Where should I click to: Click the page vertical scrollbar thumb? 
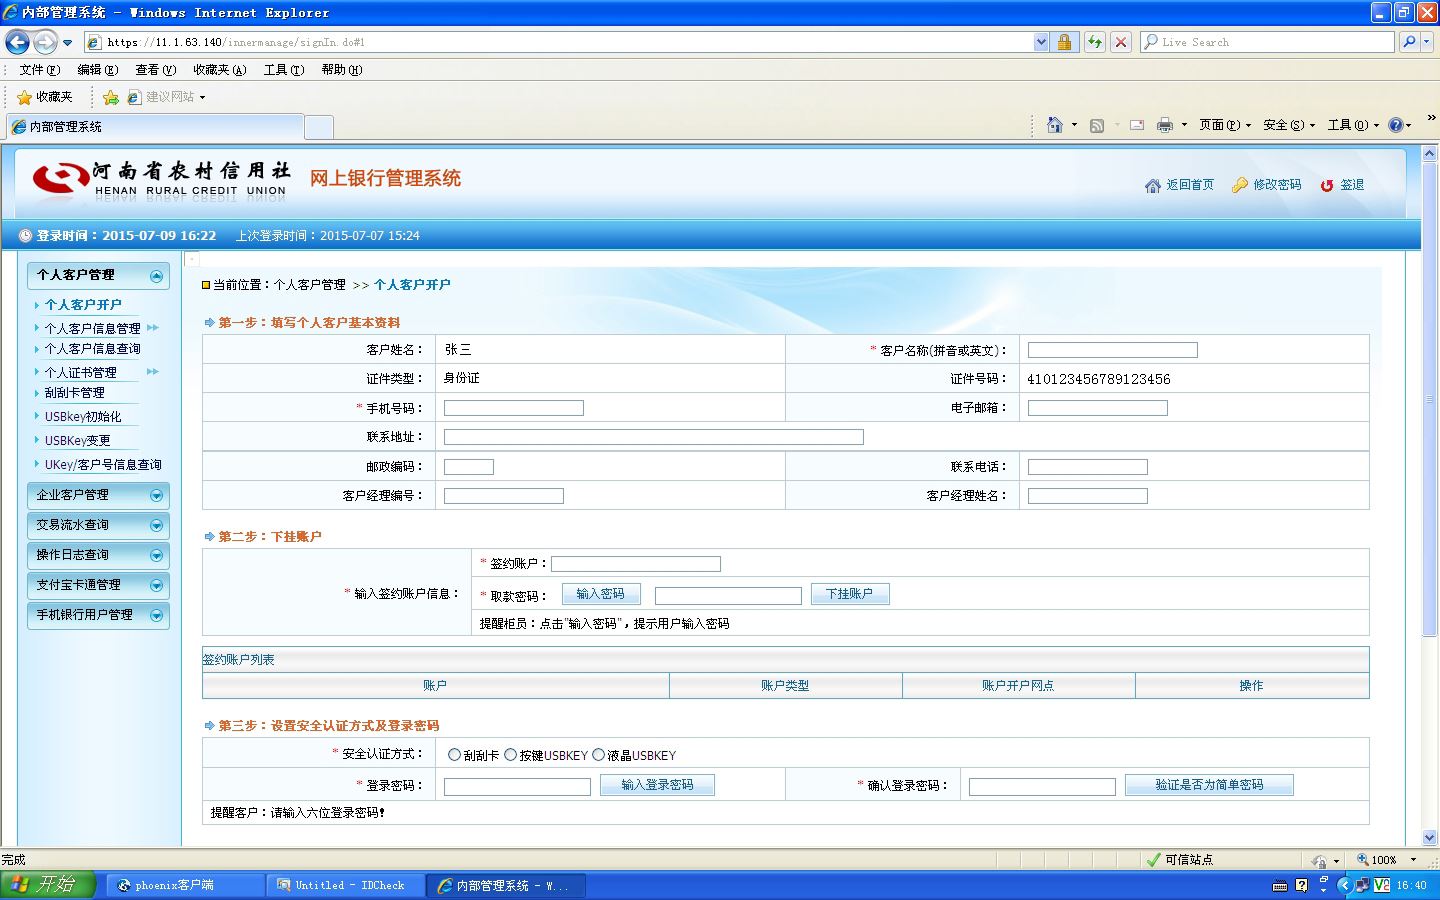coord(1429,400)
